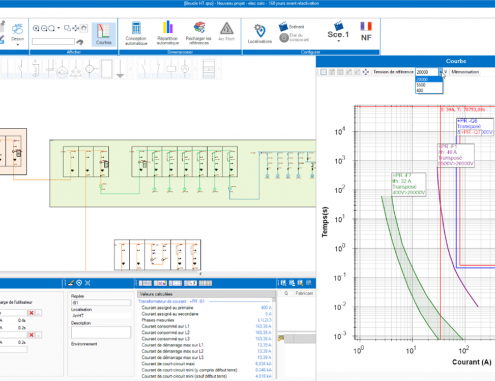495x381 pixels.
Task: Click the zoom out magnifier
Action: (44, 28)
